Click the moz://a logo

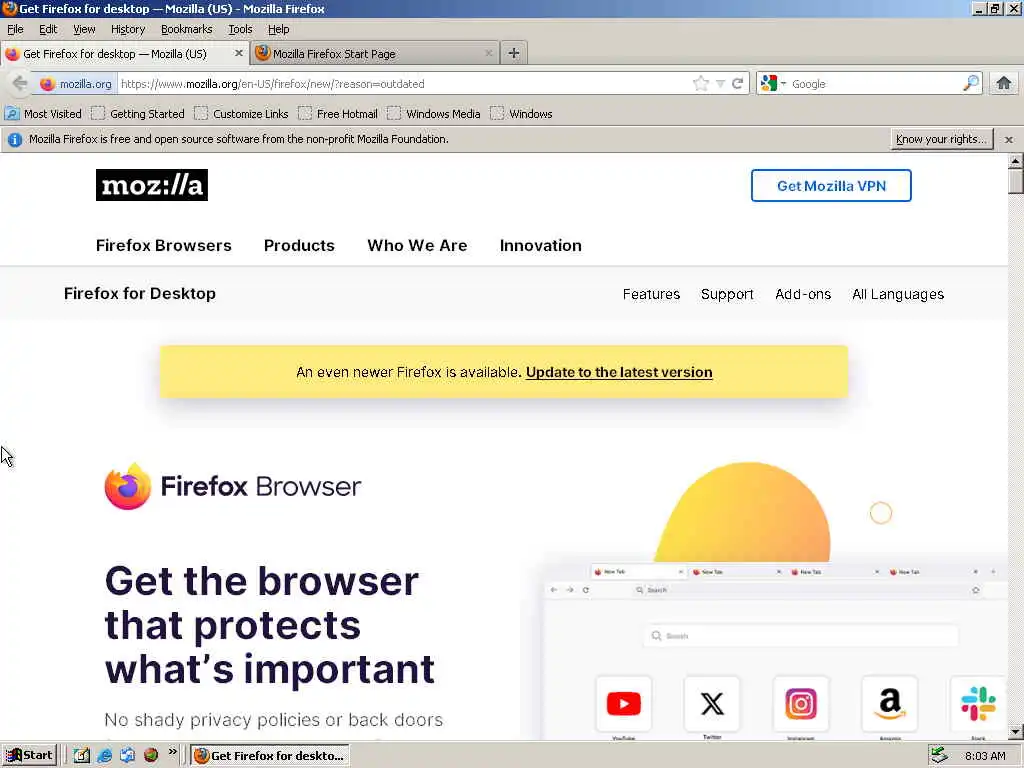click(x=152, y=185)
